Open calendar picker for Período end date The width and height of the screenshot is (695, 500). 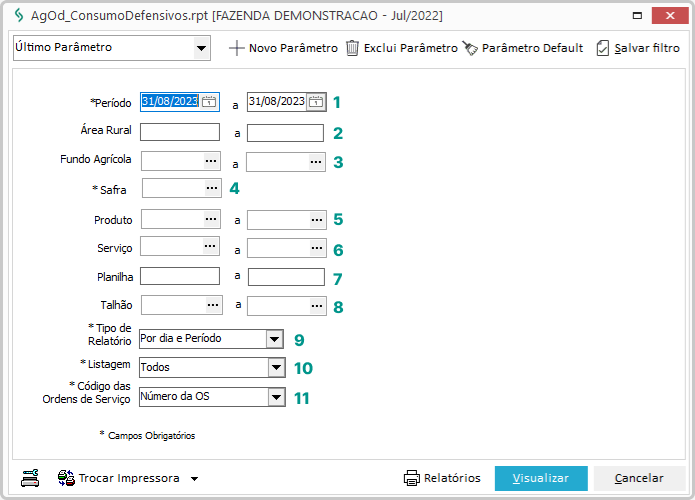pos(316,102)
